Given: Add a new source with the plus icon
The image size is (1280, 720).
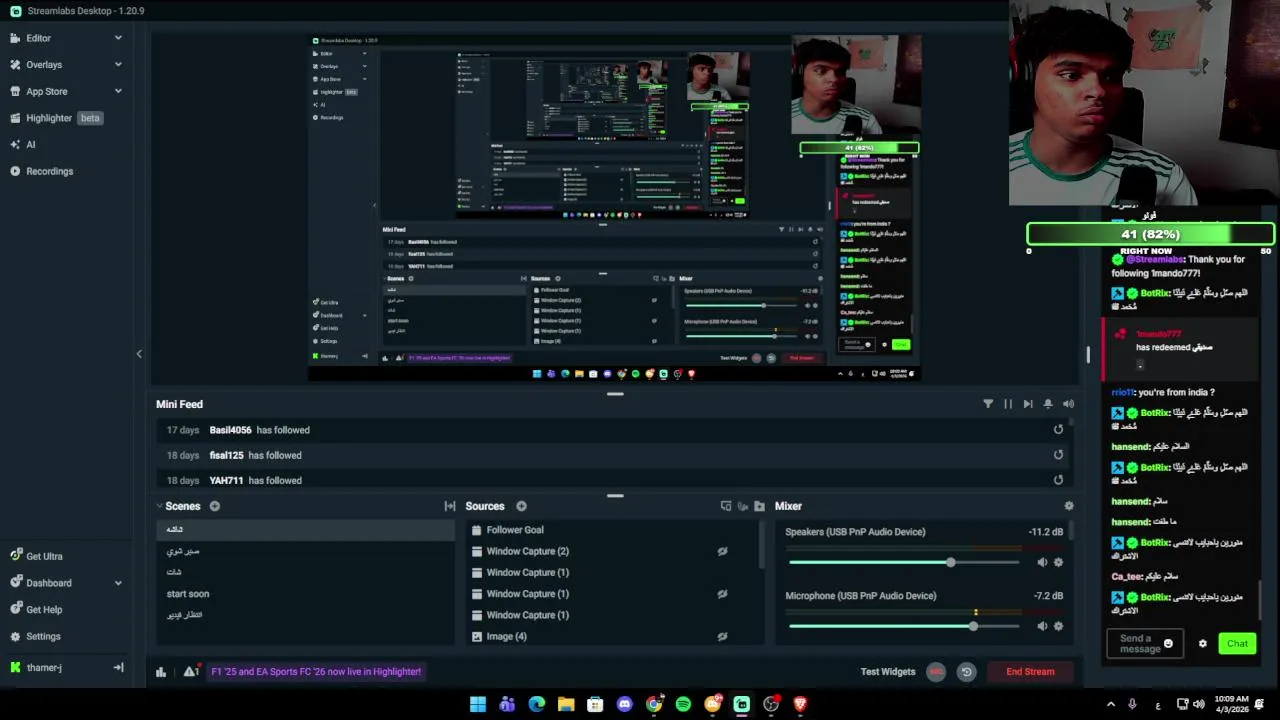Looking at the screenshot, I should (521, 506).
